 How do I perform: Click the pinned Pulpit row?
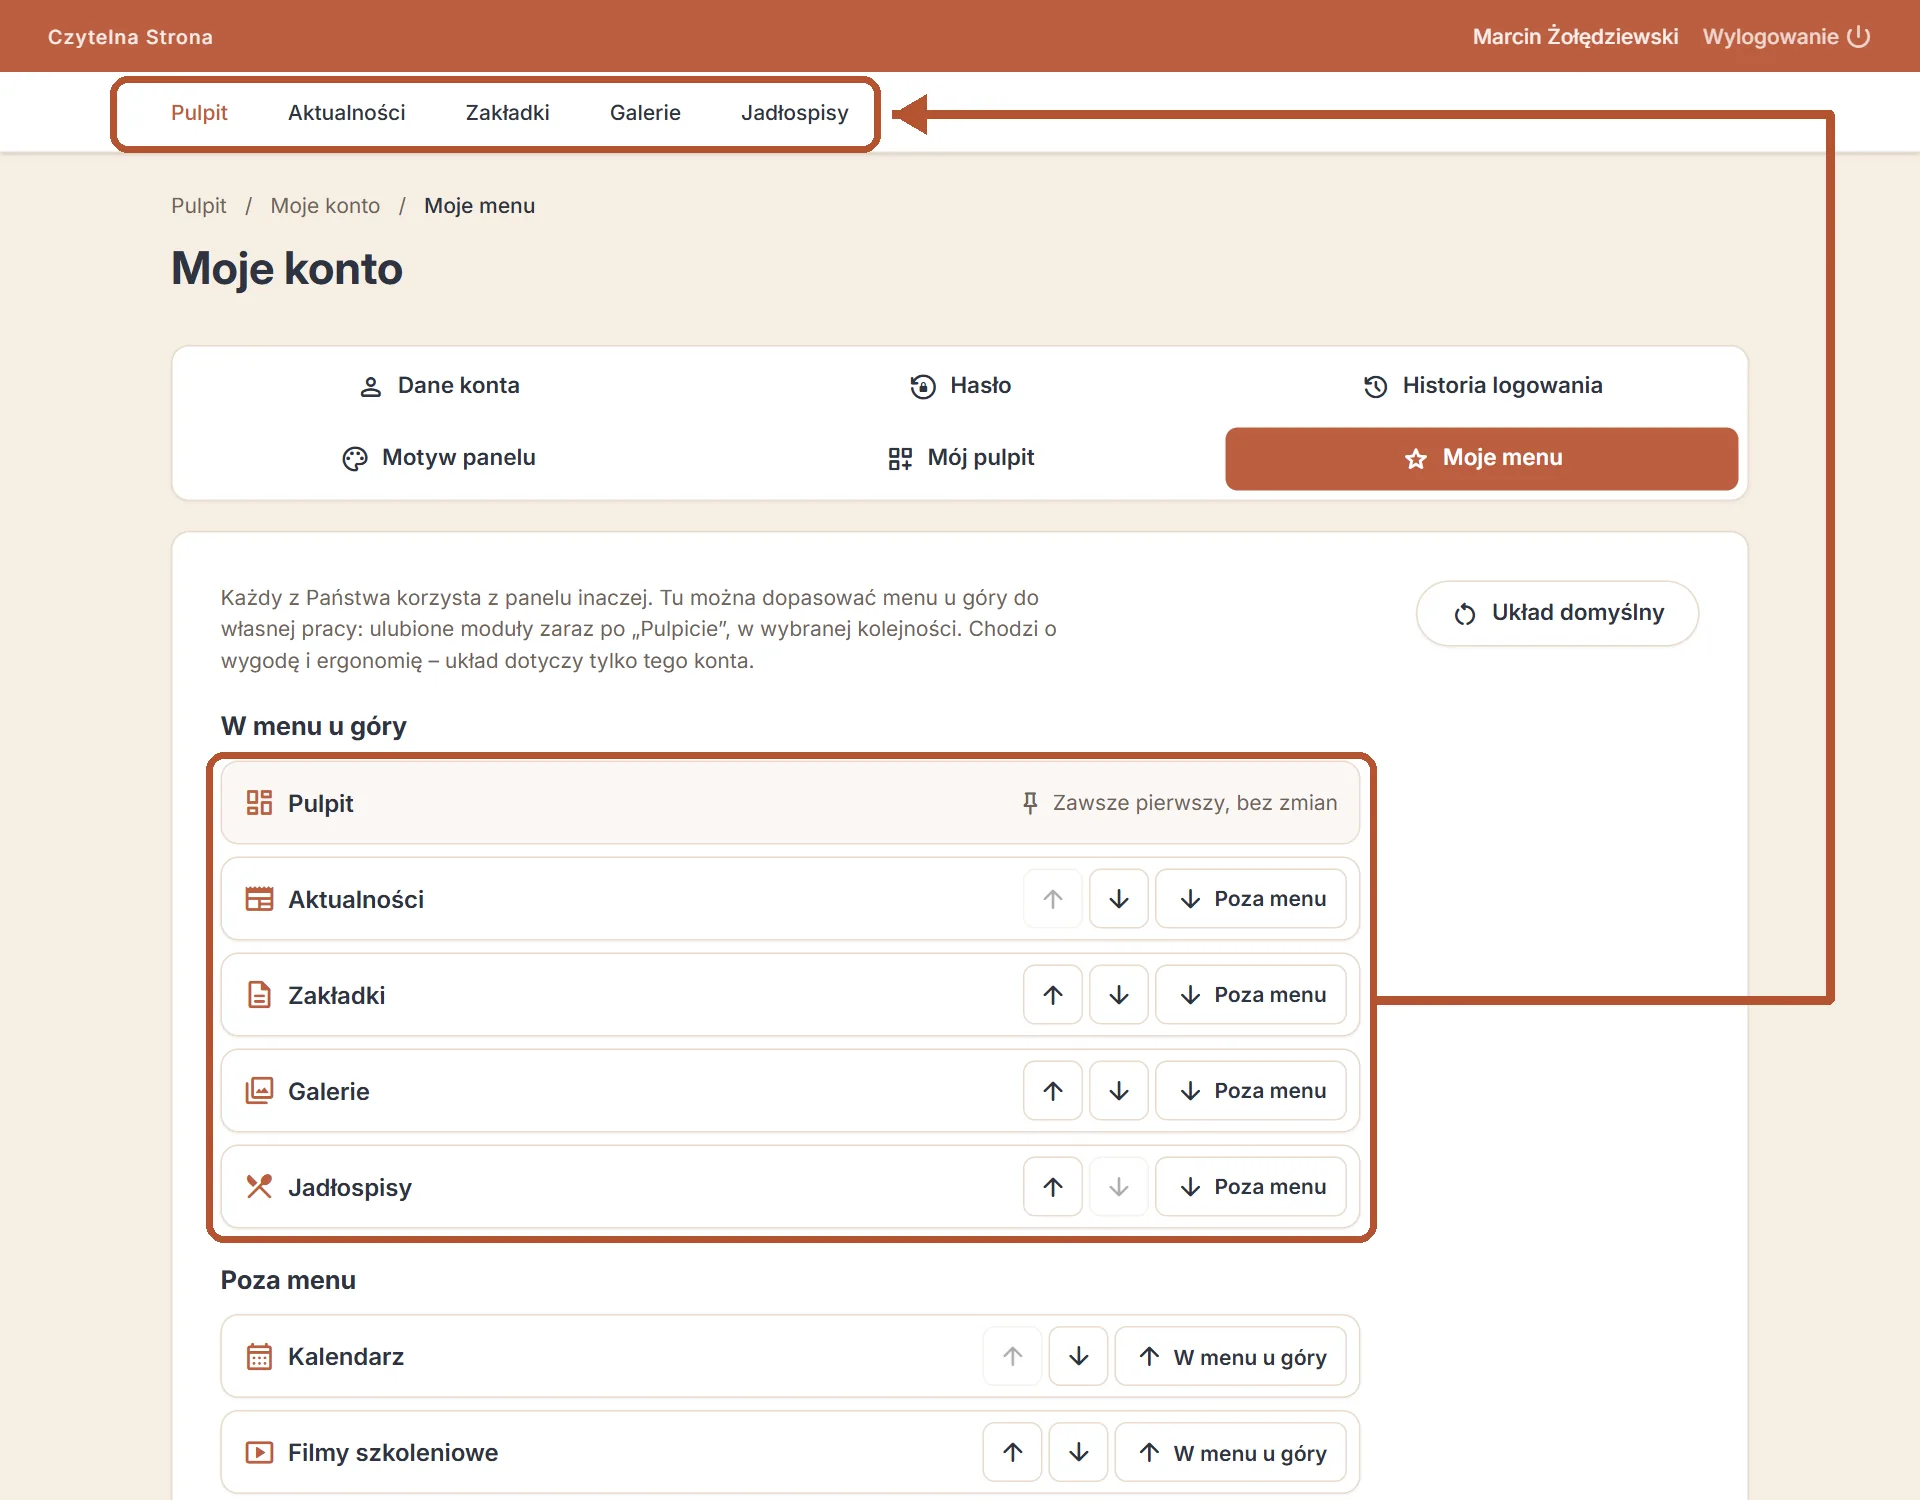(x=790, y=803)
